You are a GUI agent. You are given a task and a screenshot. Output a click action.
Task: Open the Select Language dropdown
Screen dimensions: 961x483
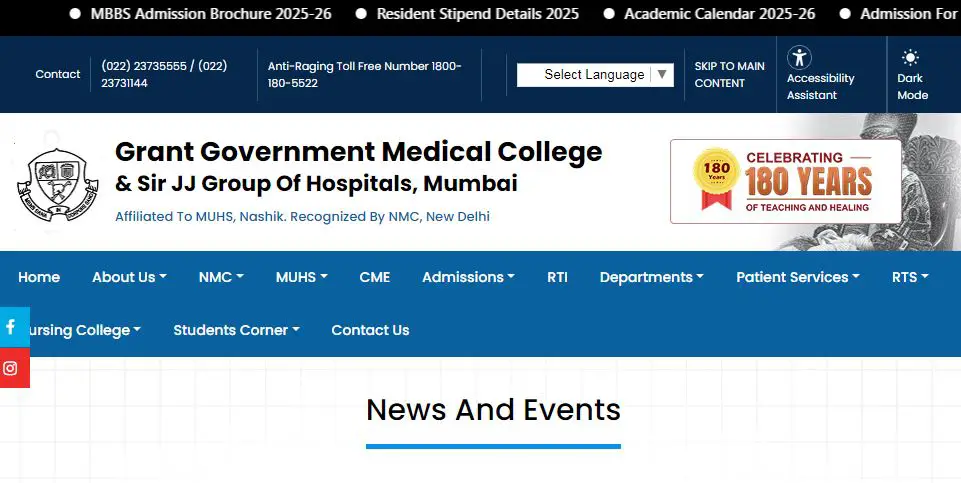coord(595,75)
